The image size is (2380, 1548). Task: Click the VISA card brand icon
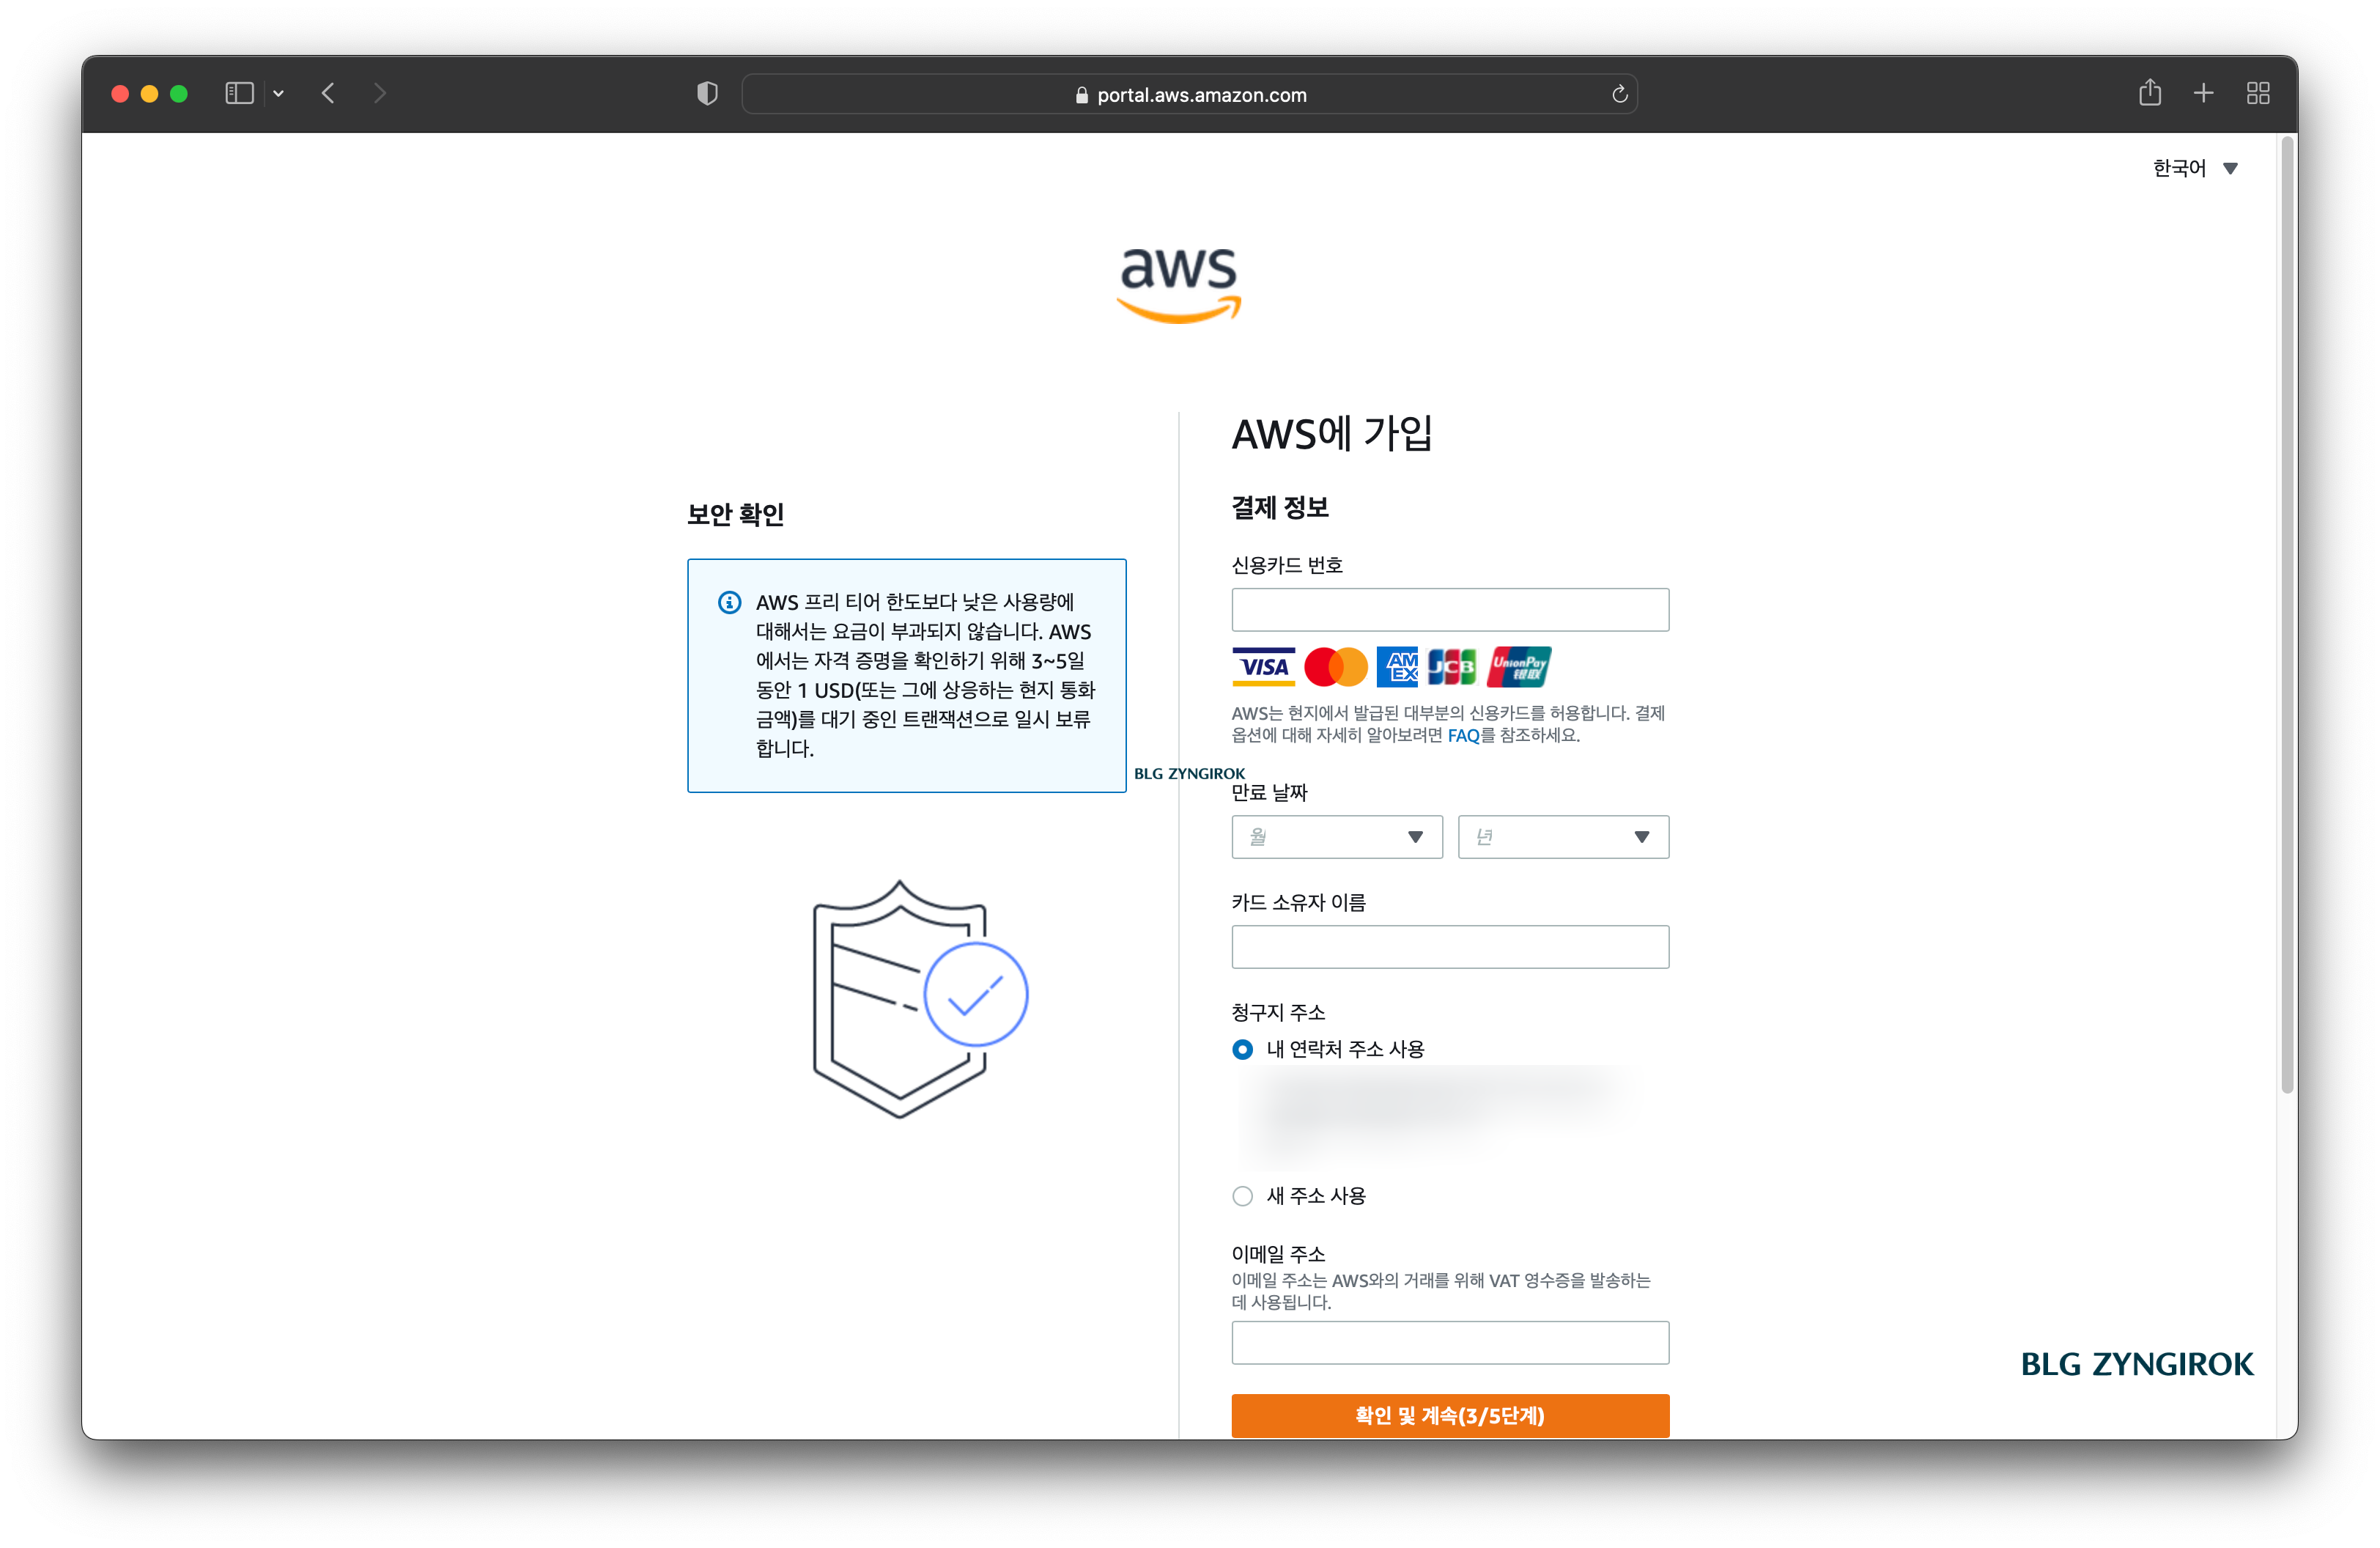click(1263, 666)
